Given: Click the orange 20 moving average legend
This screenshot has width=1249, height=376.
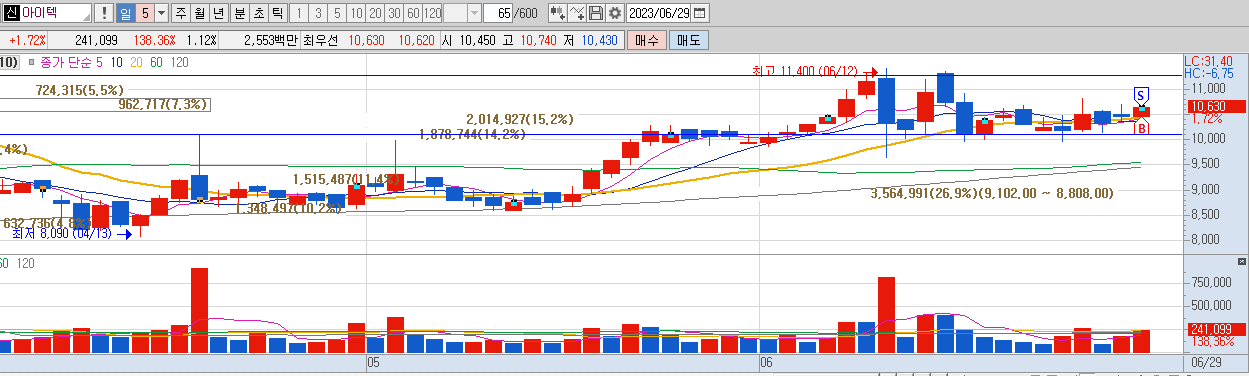Looking at the screenshot, I should (x=136, y=62).
